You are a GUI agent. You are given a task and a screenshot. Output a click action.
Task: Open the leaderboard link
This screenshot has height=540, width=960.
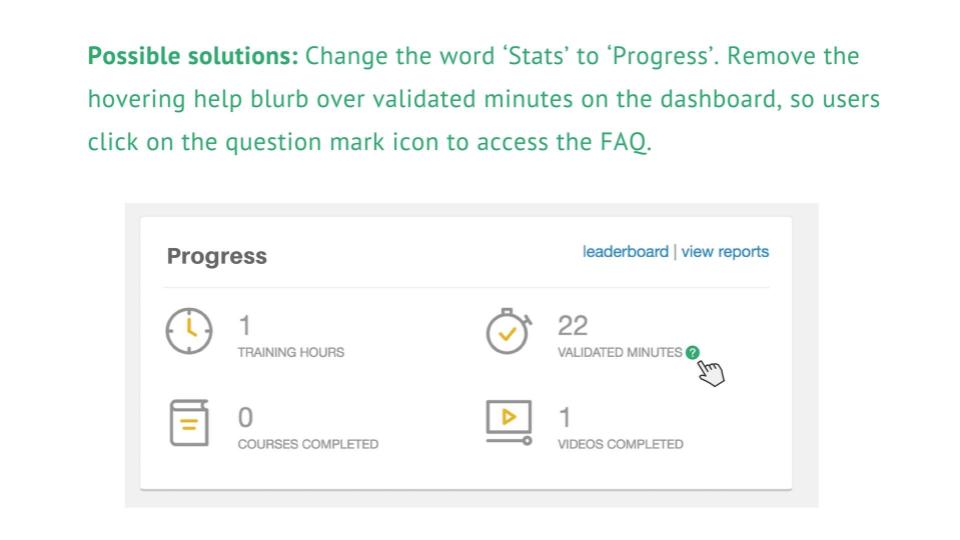625,252
